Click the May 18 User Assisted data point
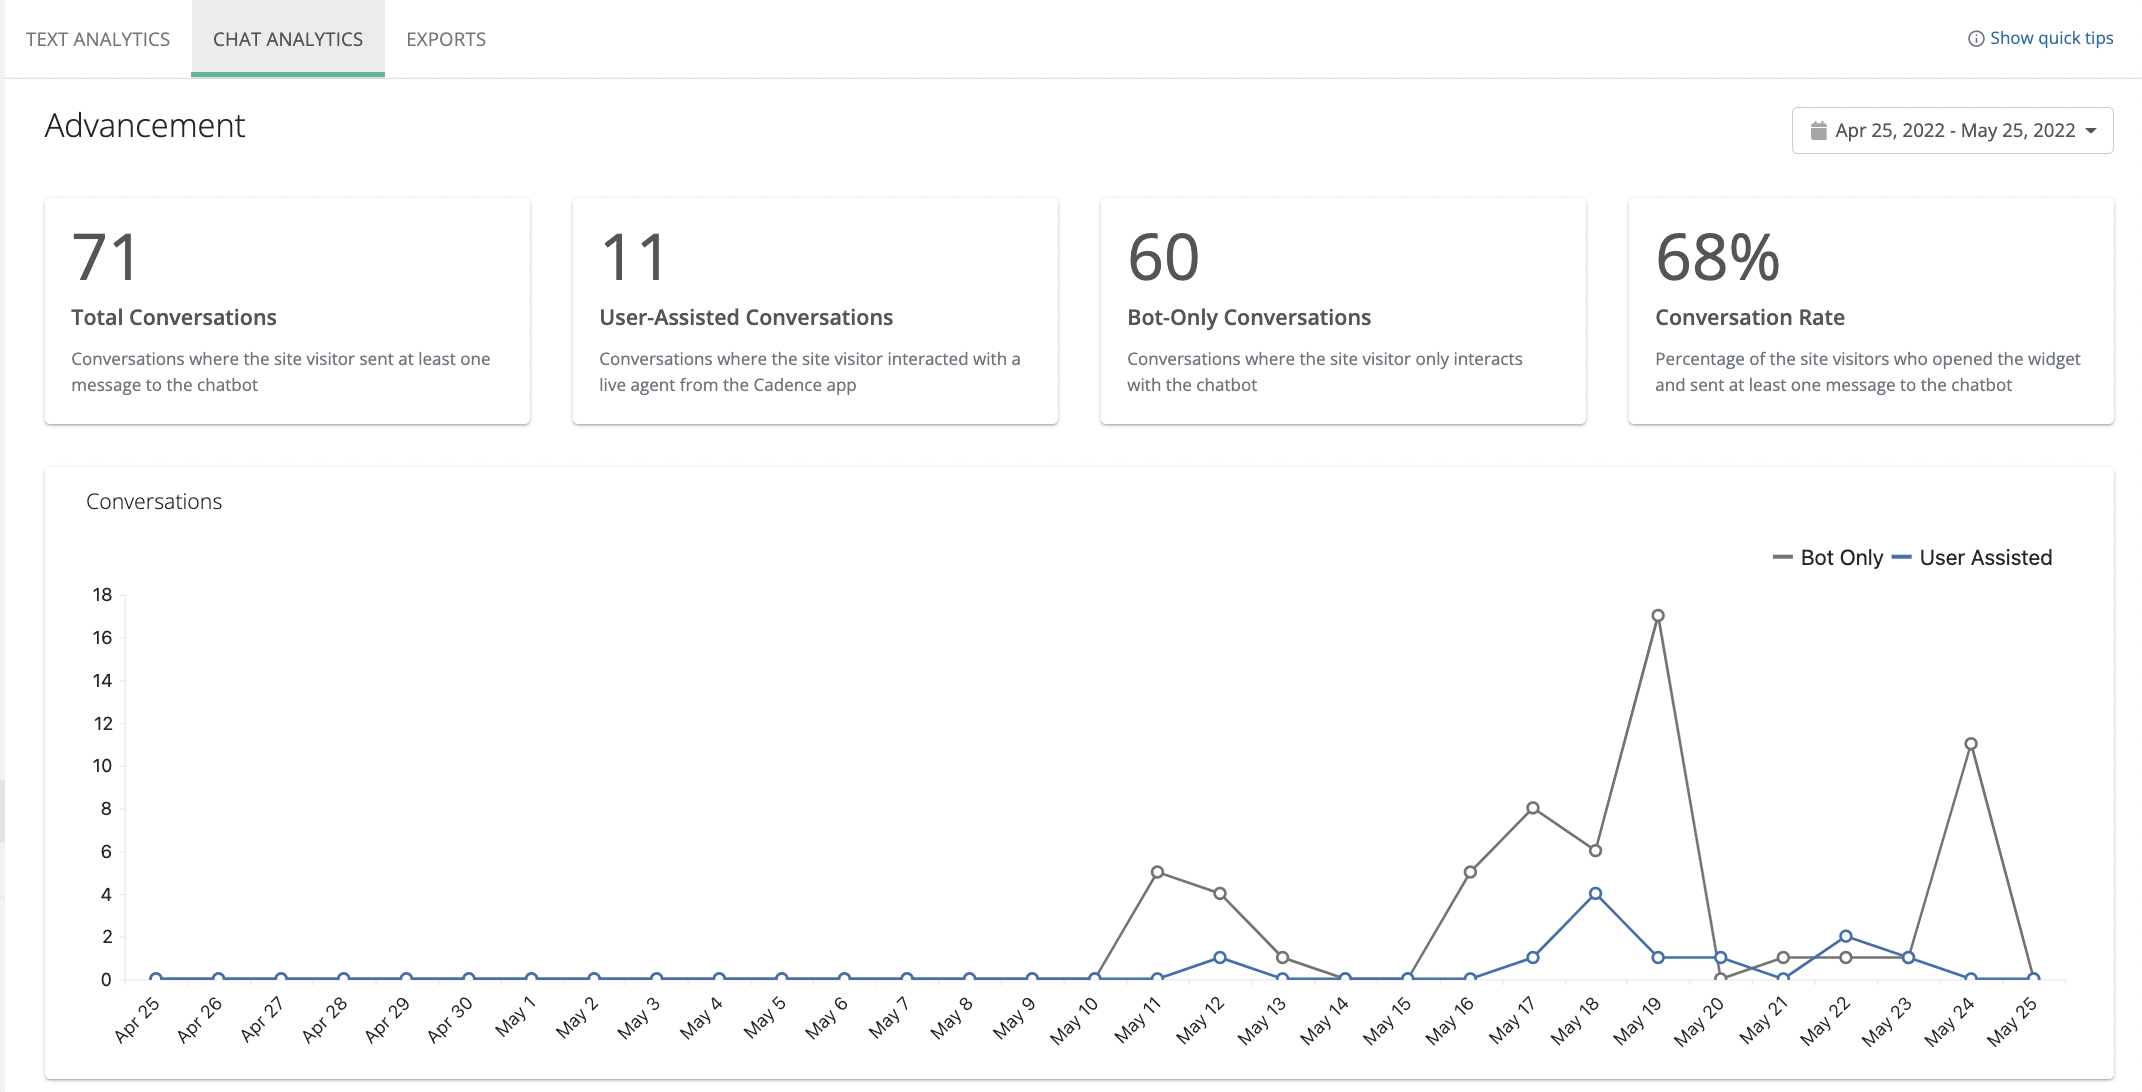2142x1092 pixels. click(1595, 894)
